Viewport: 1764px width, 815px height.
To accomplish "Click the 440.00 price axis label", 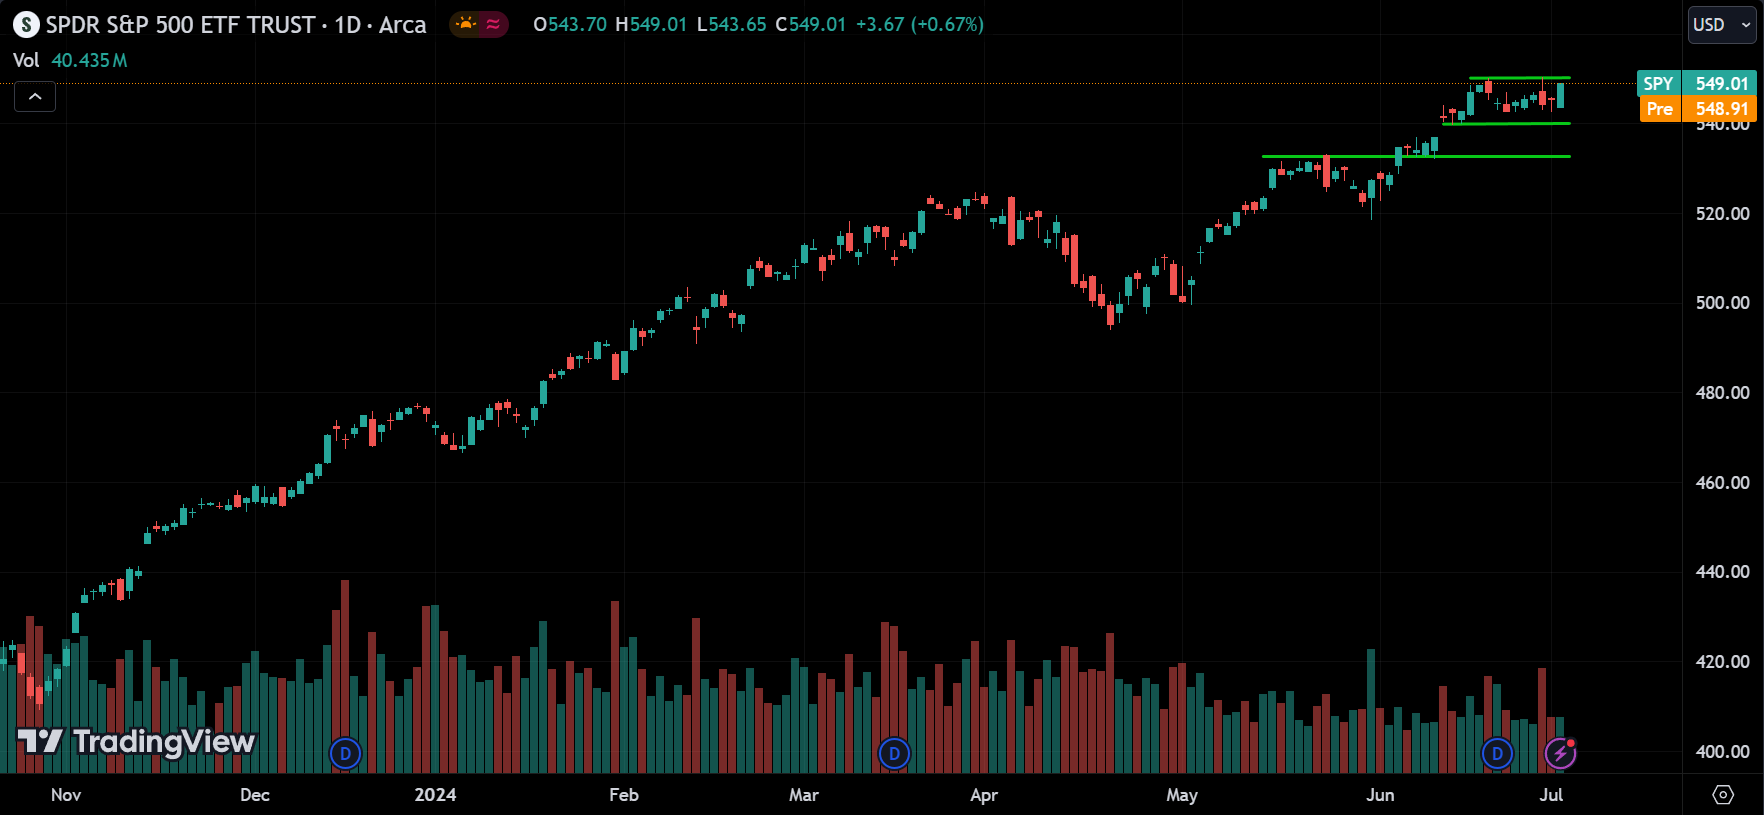I will [x=1722, y=571].
